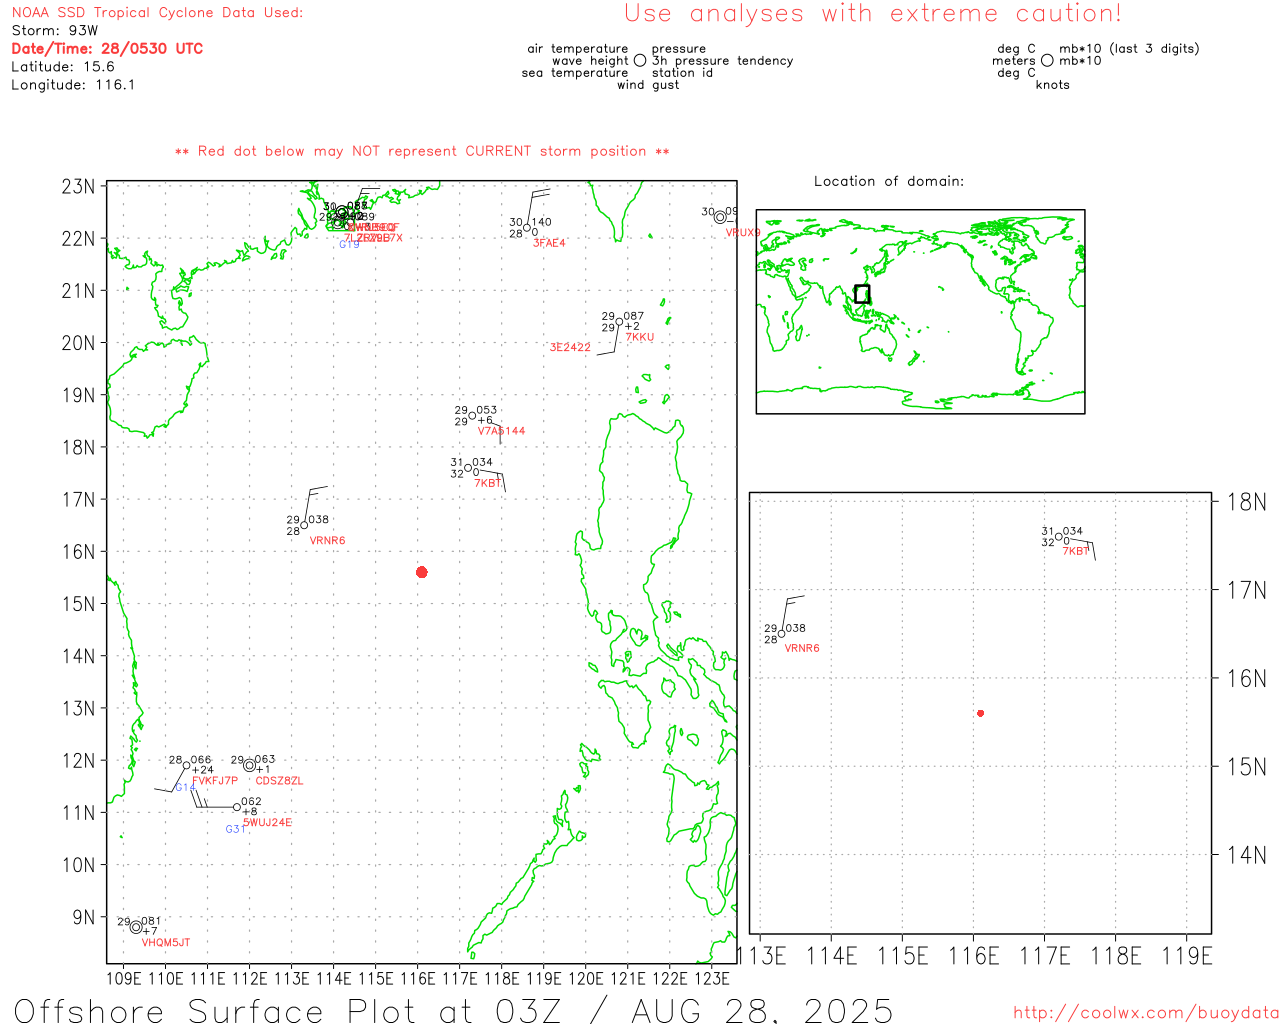Open the coolwx.com/buoydata link

click(x=1146, y=1013)
